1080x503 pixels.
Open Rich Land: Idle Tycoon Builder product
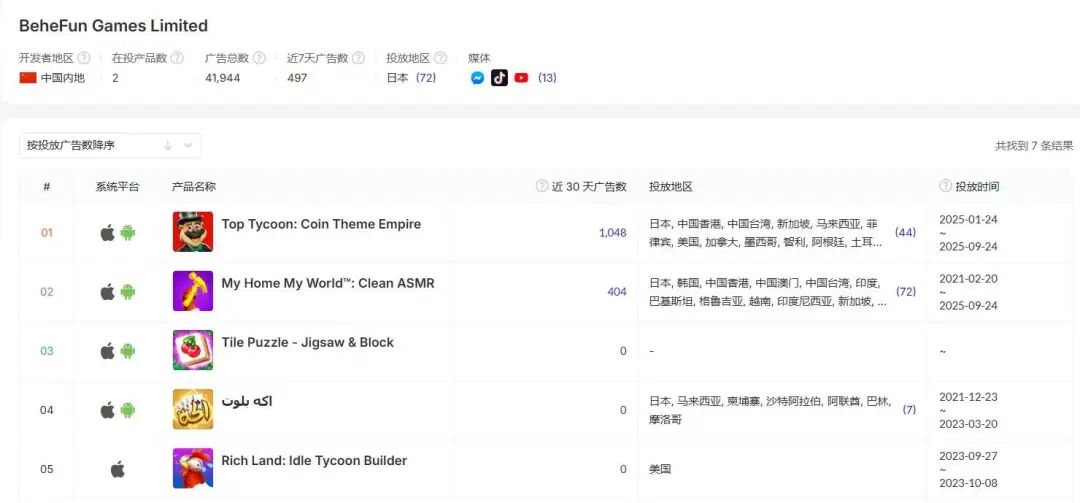pyautogui.click(x=314, y=461)
